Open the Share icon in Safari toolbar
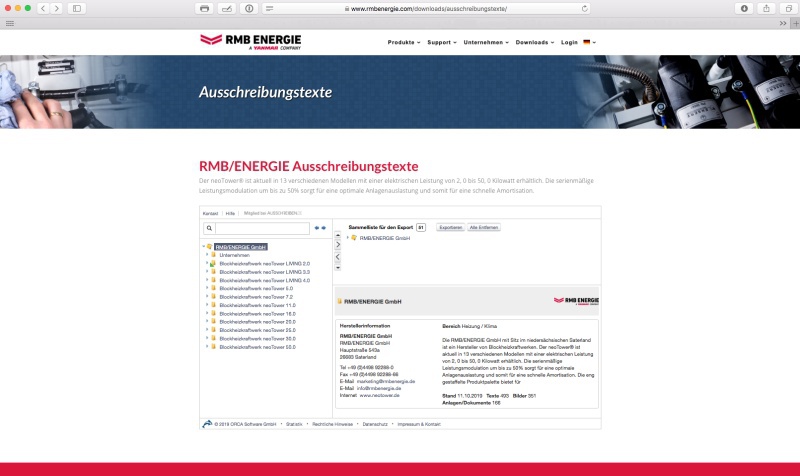Viewport: 800px width, 476px height. pos(766,8)
